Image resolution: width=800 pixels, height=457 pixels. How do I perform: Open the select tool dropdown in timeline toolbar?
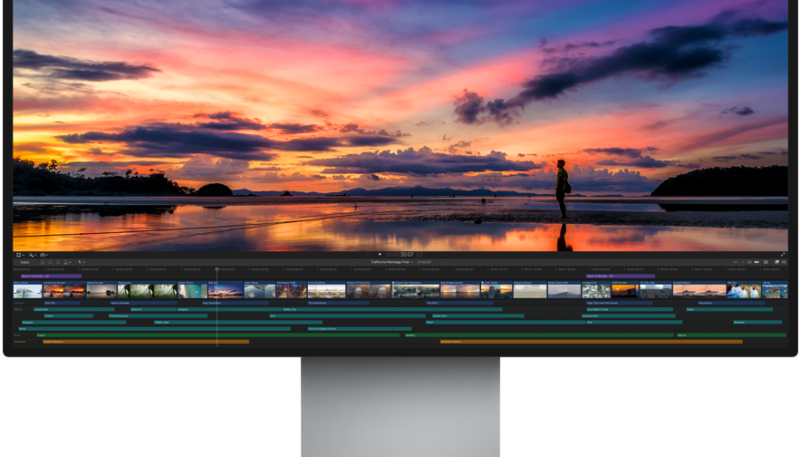tap(81, 262)
